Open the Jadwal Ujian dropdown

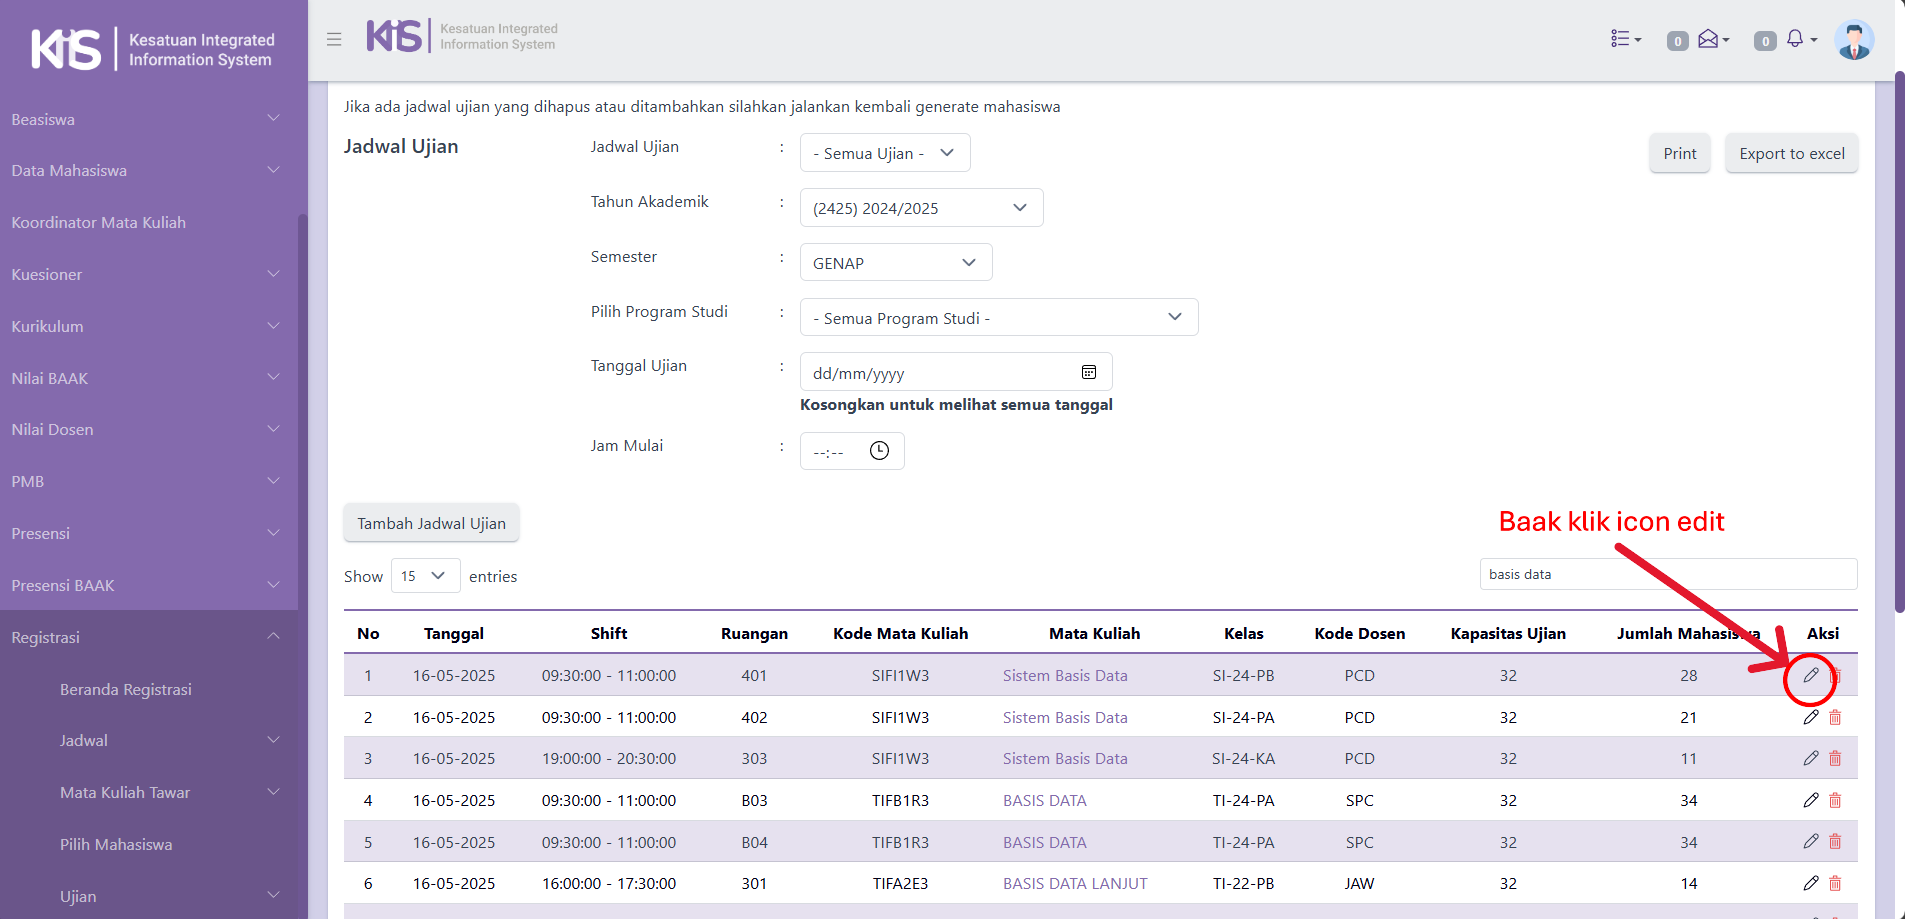[x=884, y=153]
